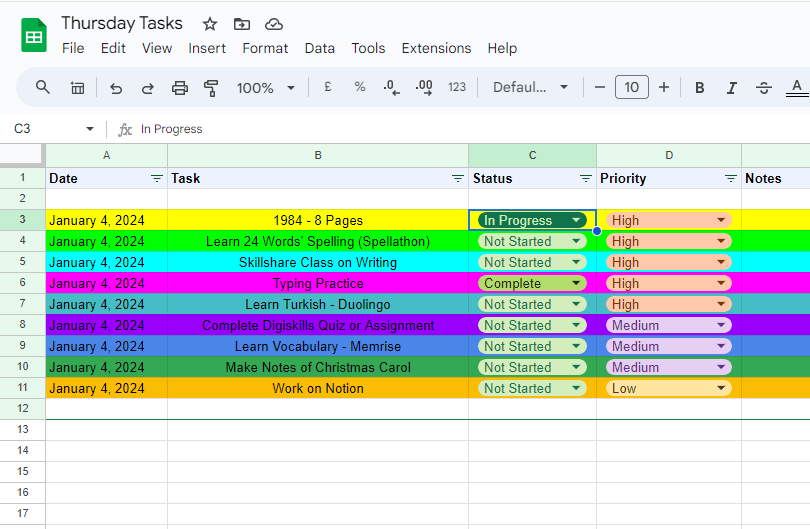Open the Format menu
This screenshot has width=810, height=529.
(x=265, y=48)
